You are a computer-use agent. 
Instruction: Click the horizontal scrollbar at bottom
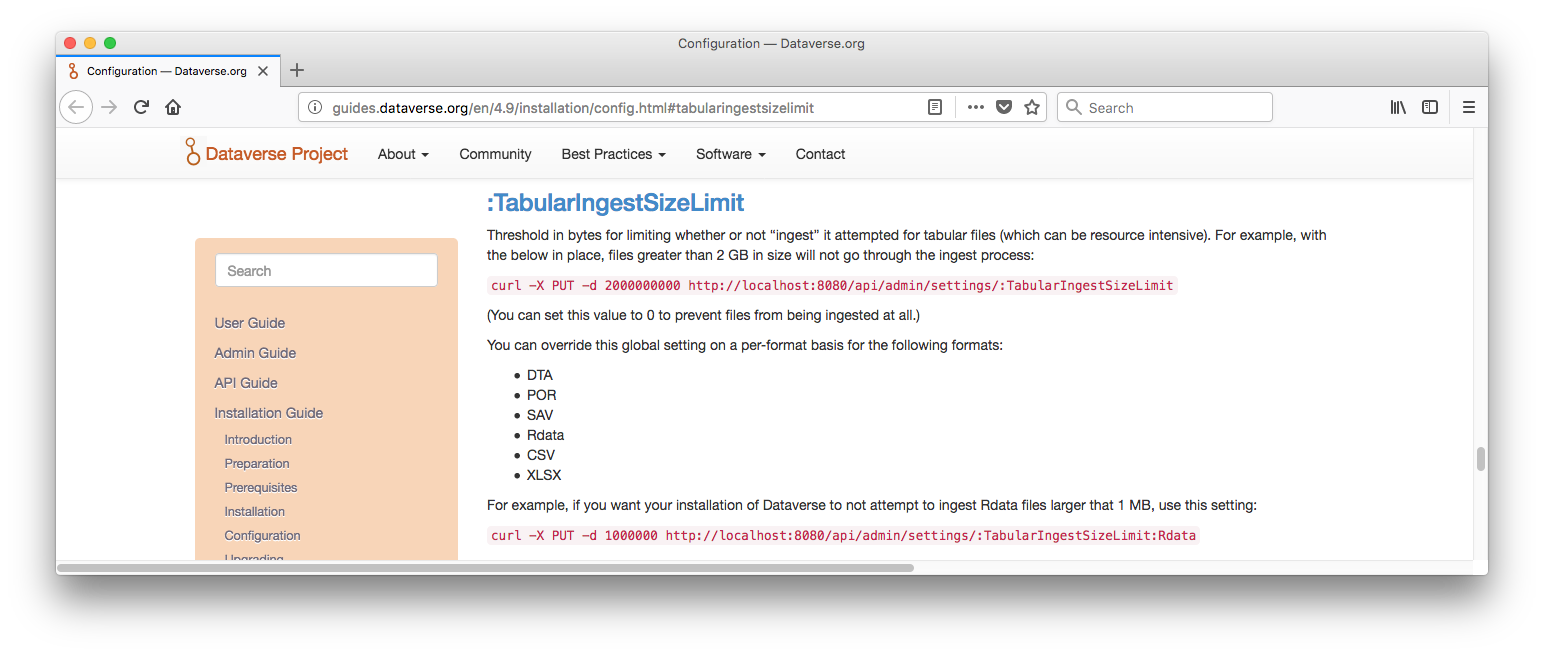[x=486, y=567]
